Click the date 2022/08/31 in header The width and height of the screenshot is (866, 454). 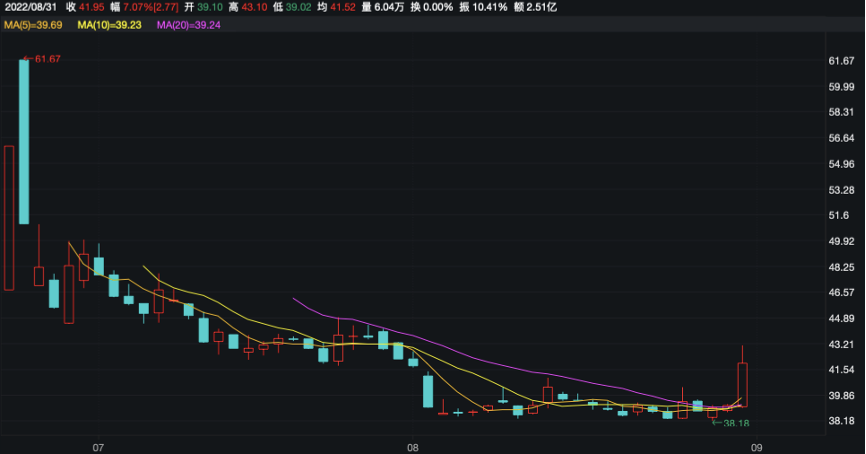pos(31,7)
